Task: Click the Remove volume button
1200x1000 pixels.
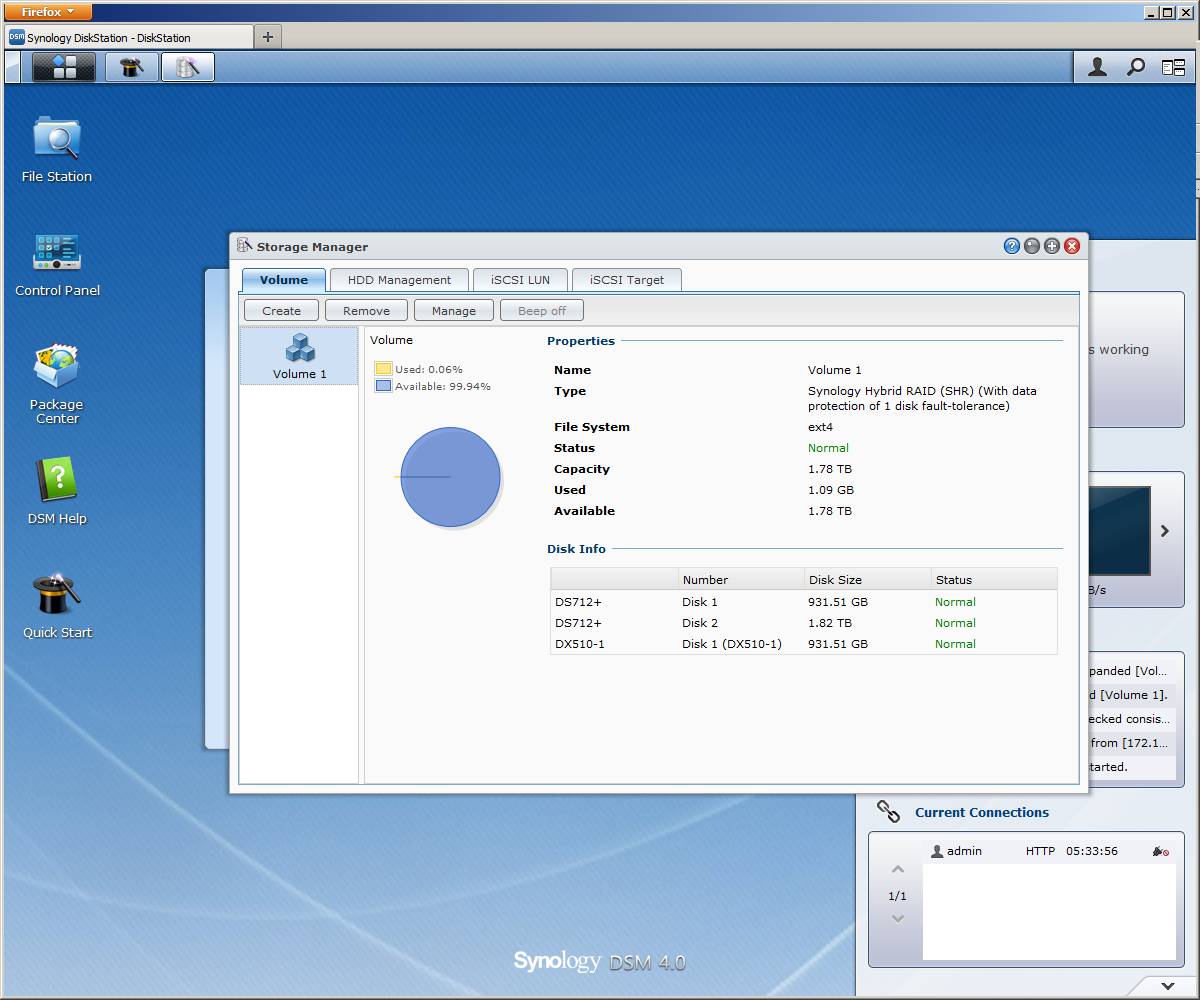Action: 366,311
